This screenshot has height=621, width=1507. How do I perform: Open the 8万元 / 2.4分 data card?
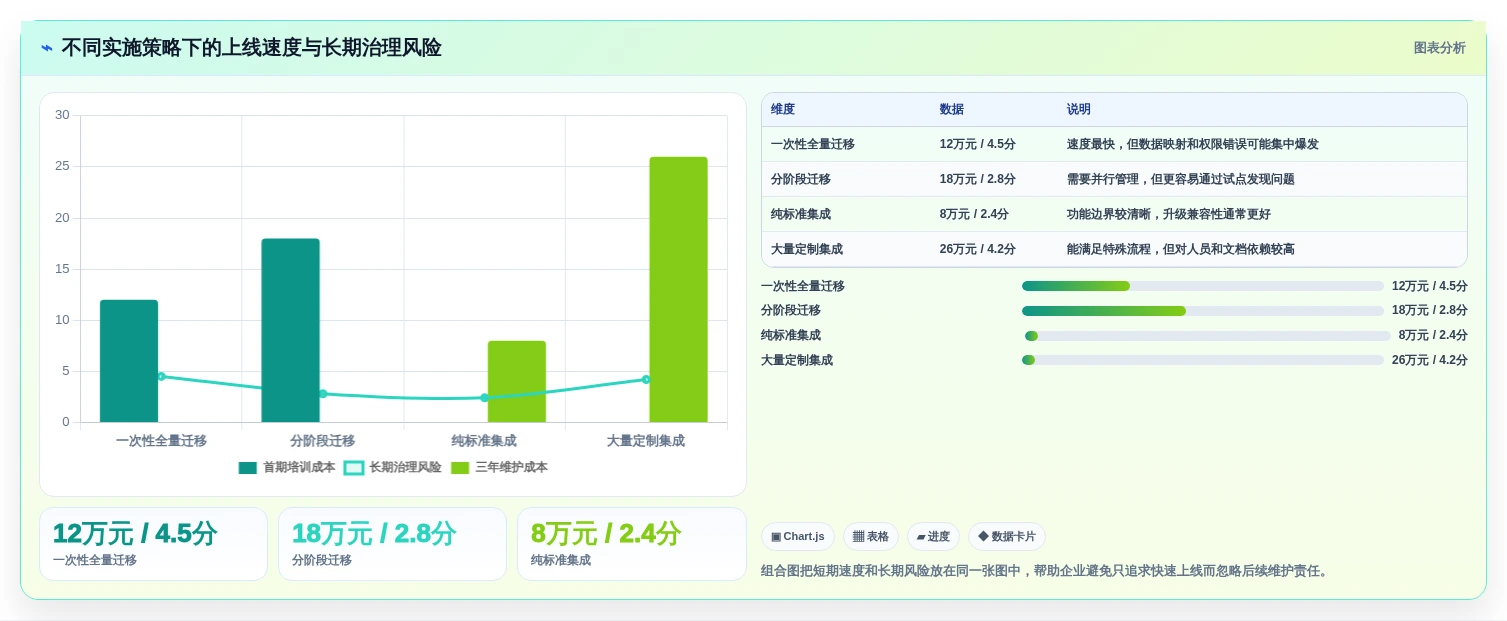pyautogui.click(x=631, y=544)
